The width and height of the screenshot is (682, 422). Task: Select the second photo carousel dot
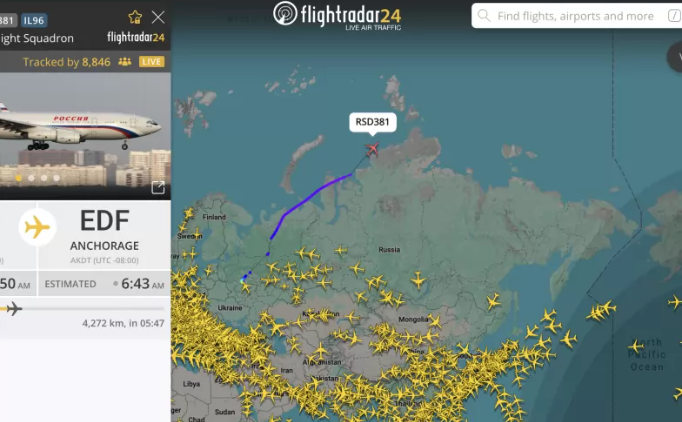click(x=31, y=178)
